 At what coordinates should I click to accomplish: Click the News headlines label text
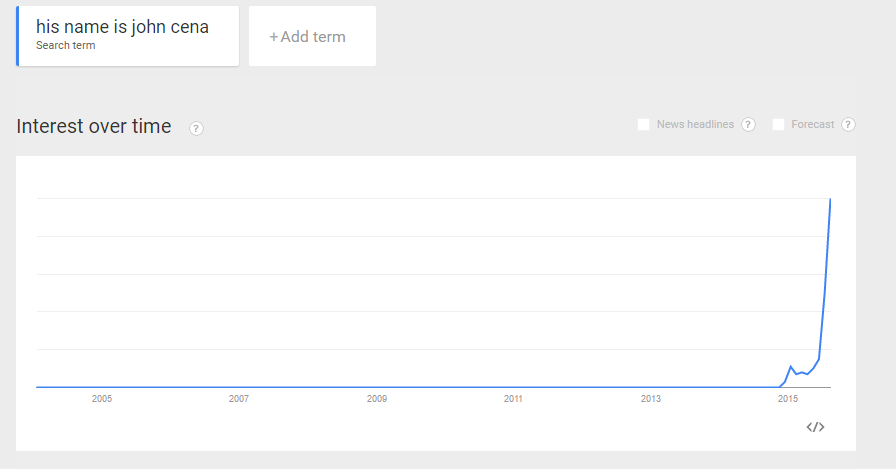[x=695, y=125]
